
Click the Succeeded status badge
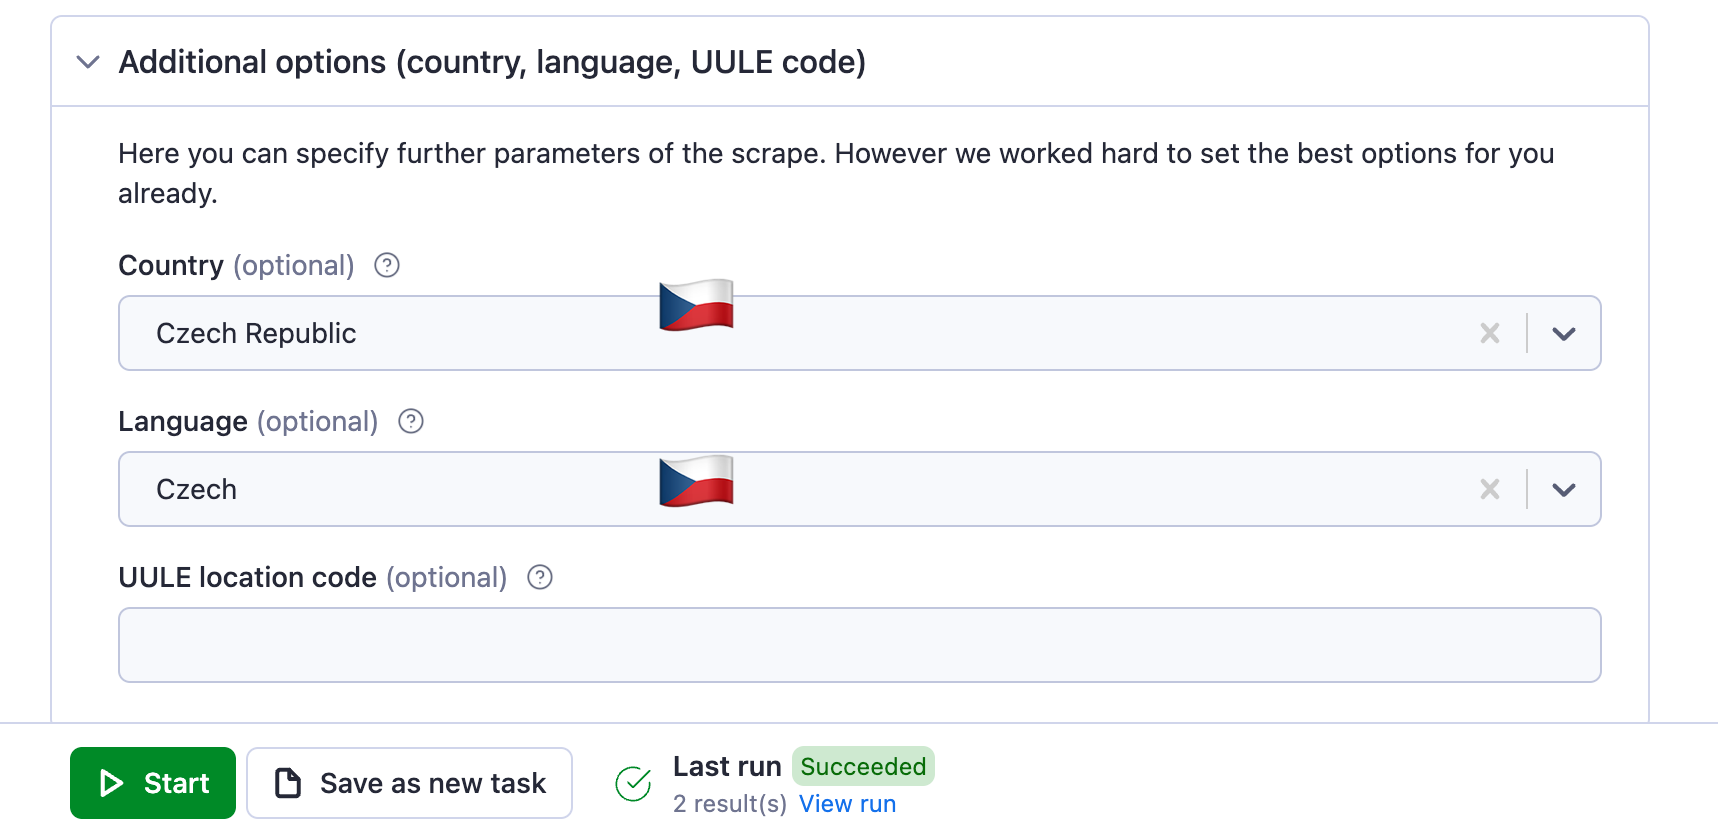[x=863, y=766]
